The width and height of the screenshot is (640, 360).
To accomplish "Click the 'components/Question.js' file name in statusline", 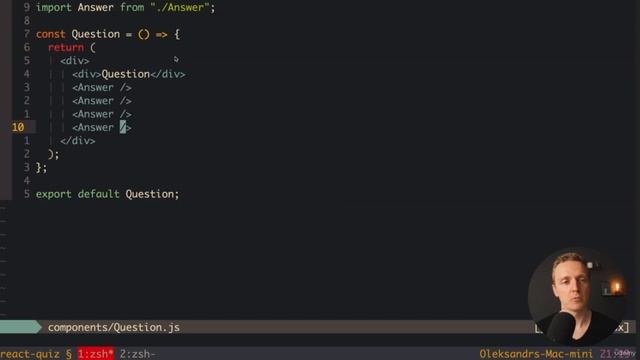I will [113, 327].
